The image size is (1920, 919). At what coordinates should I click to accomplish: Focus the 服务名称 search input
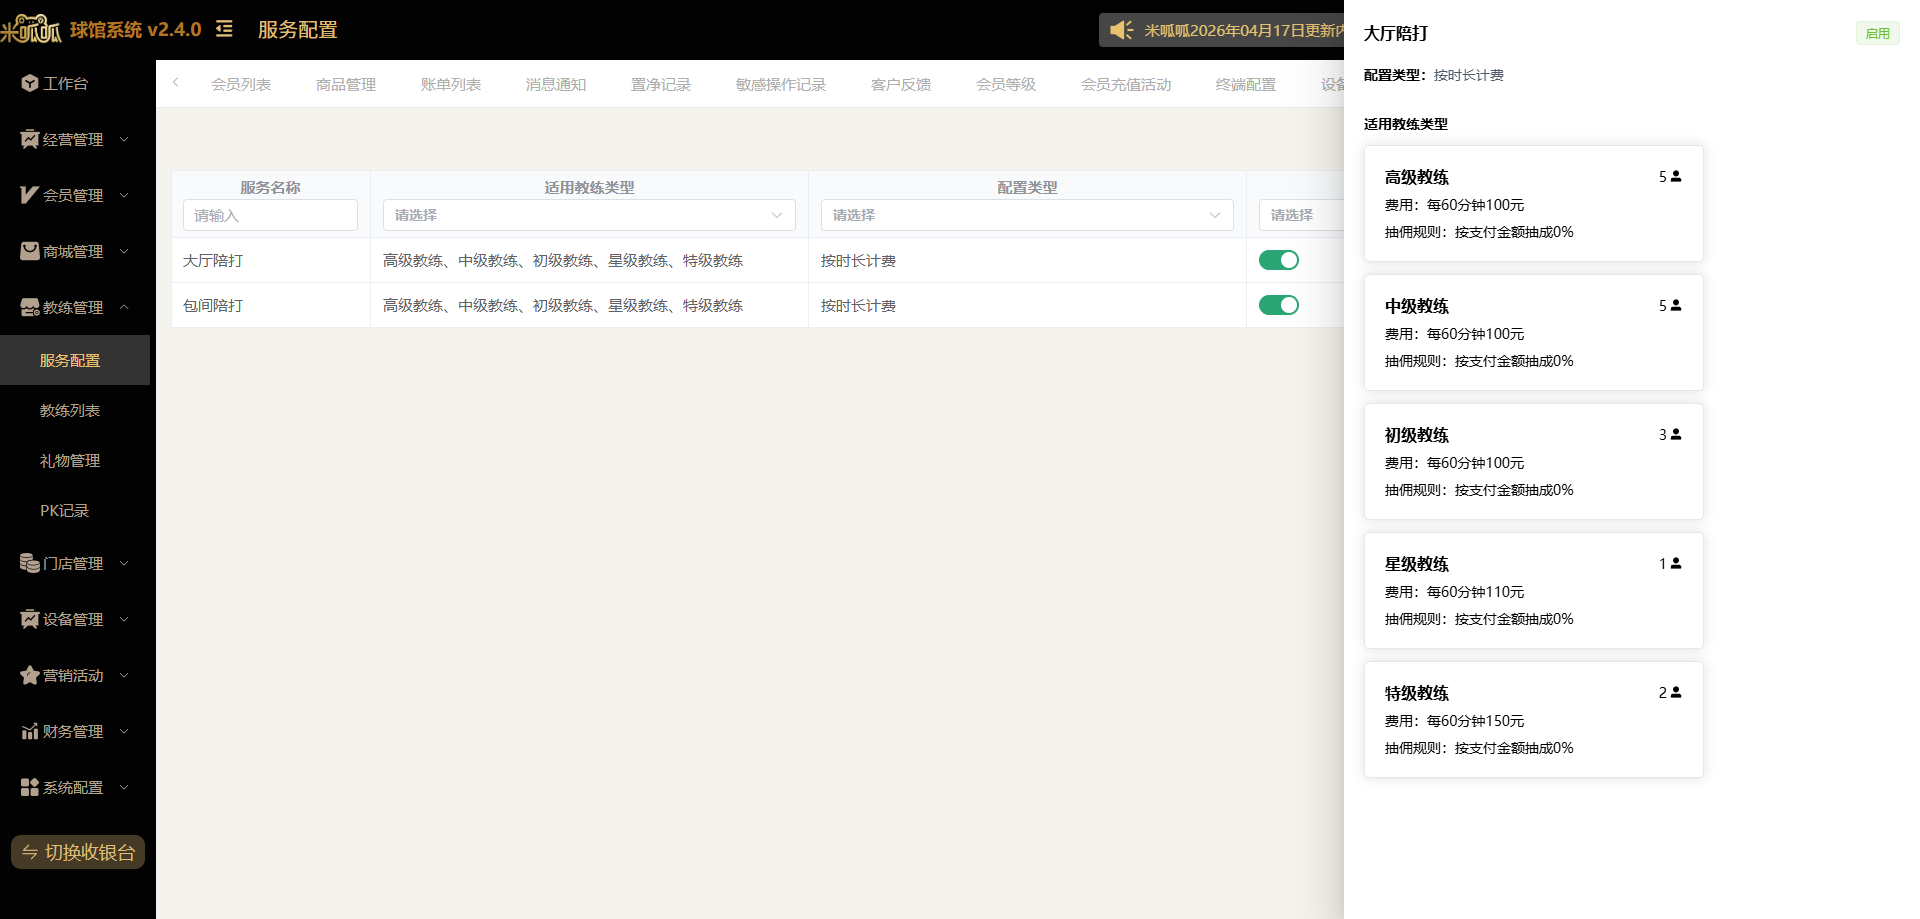(270, 215)
